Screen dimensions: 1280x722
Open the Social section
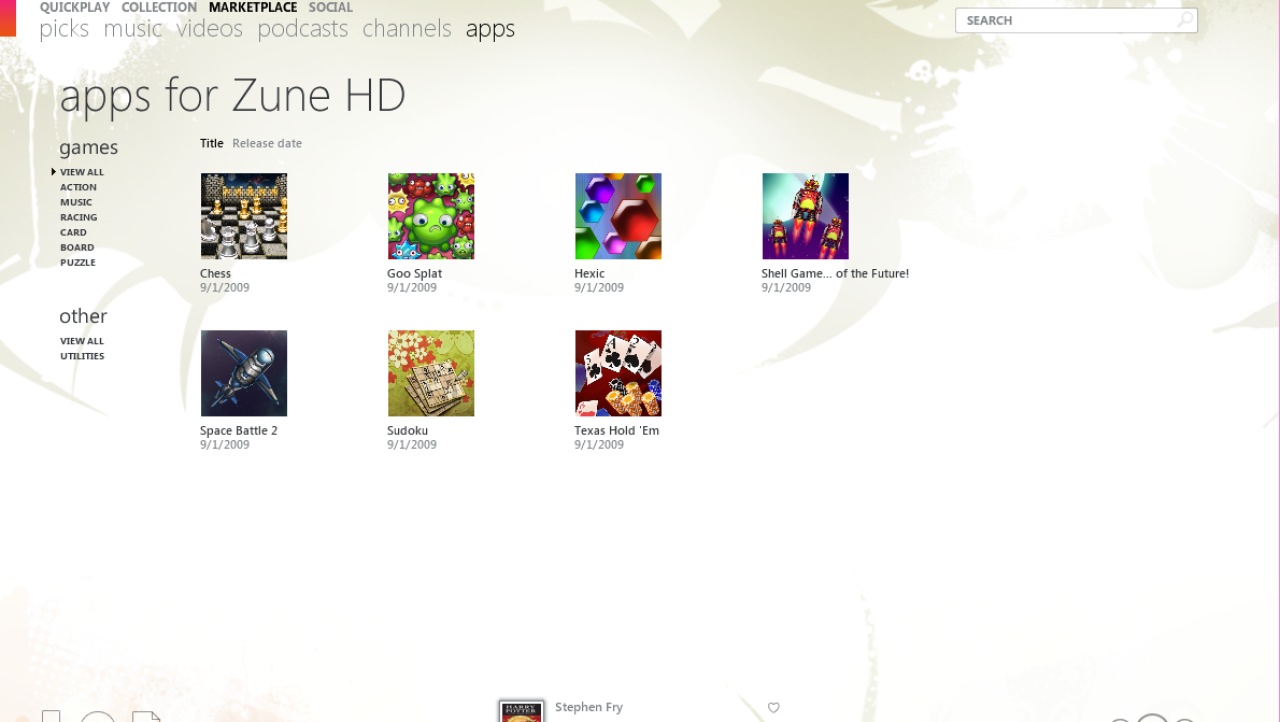tap(330, 7)
